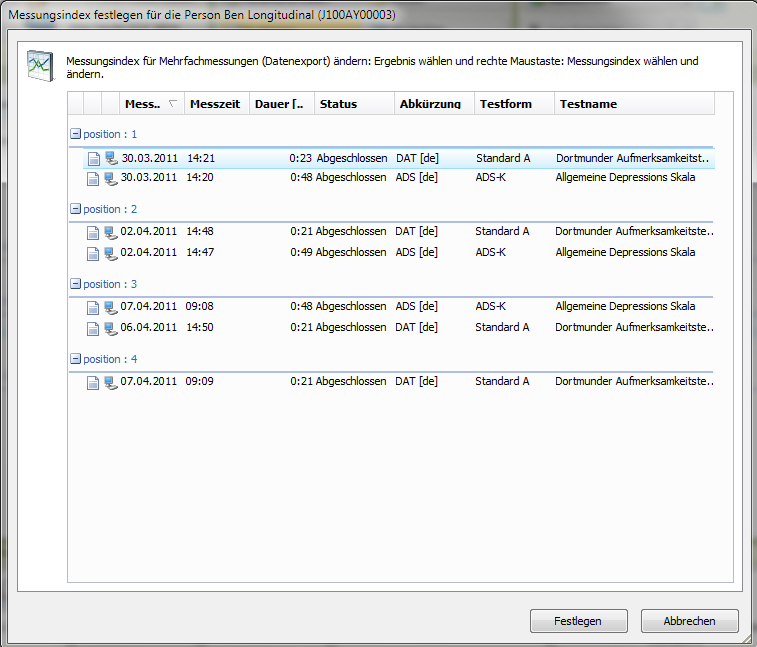Click the computer icon in the 06.04.2011 14:50 row
This screenshot has width=757, height=647.
[x=110, y=328]
